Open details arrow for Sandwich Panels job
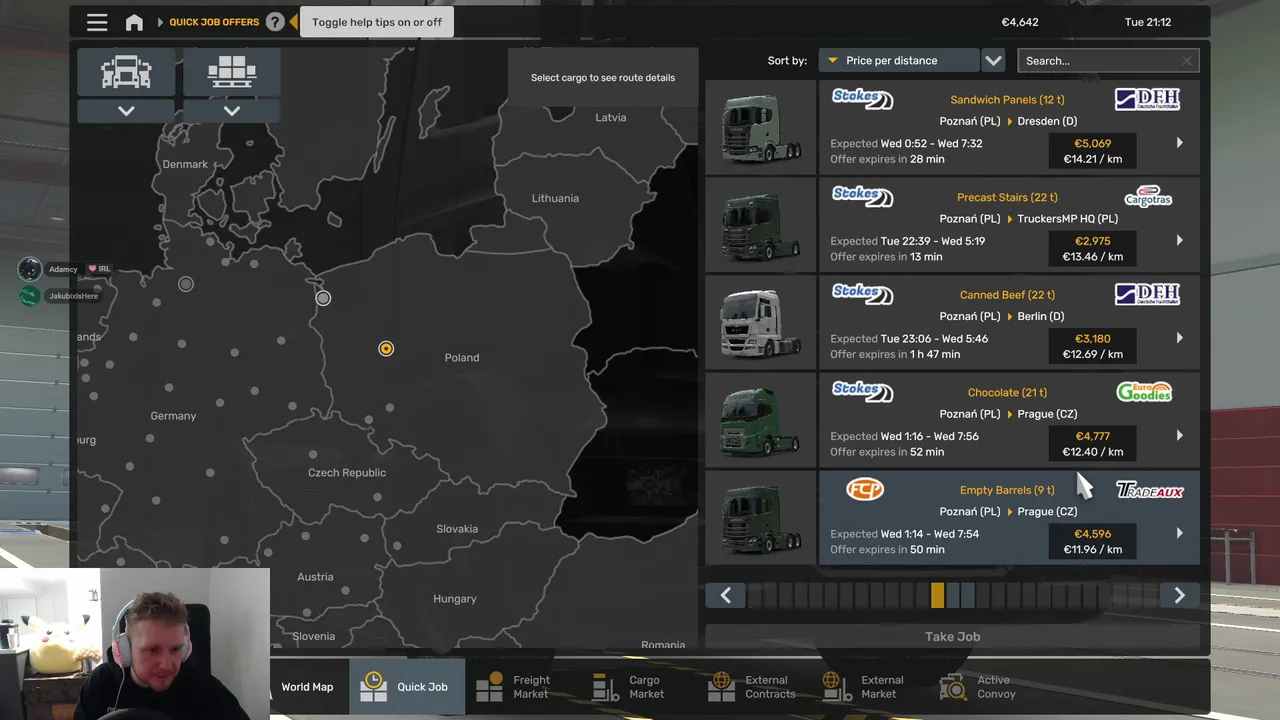1280x720 pixels. (1179, 143)
